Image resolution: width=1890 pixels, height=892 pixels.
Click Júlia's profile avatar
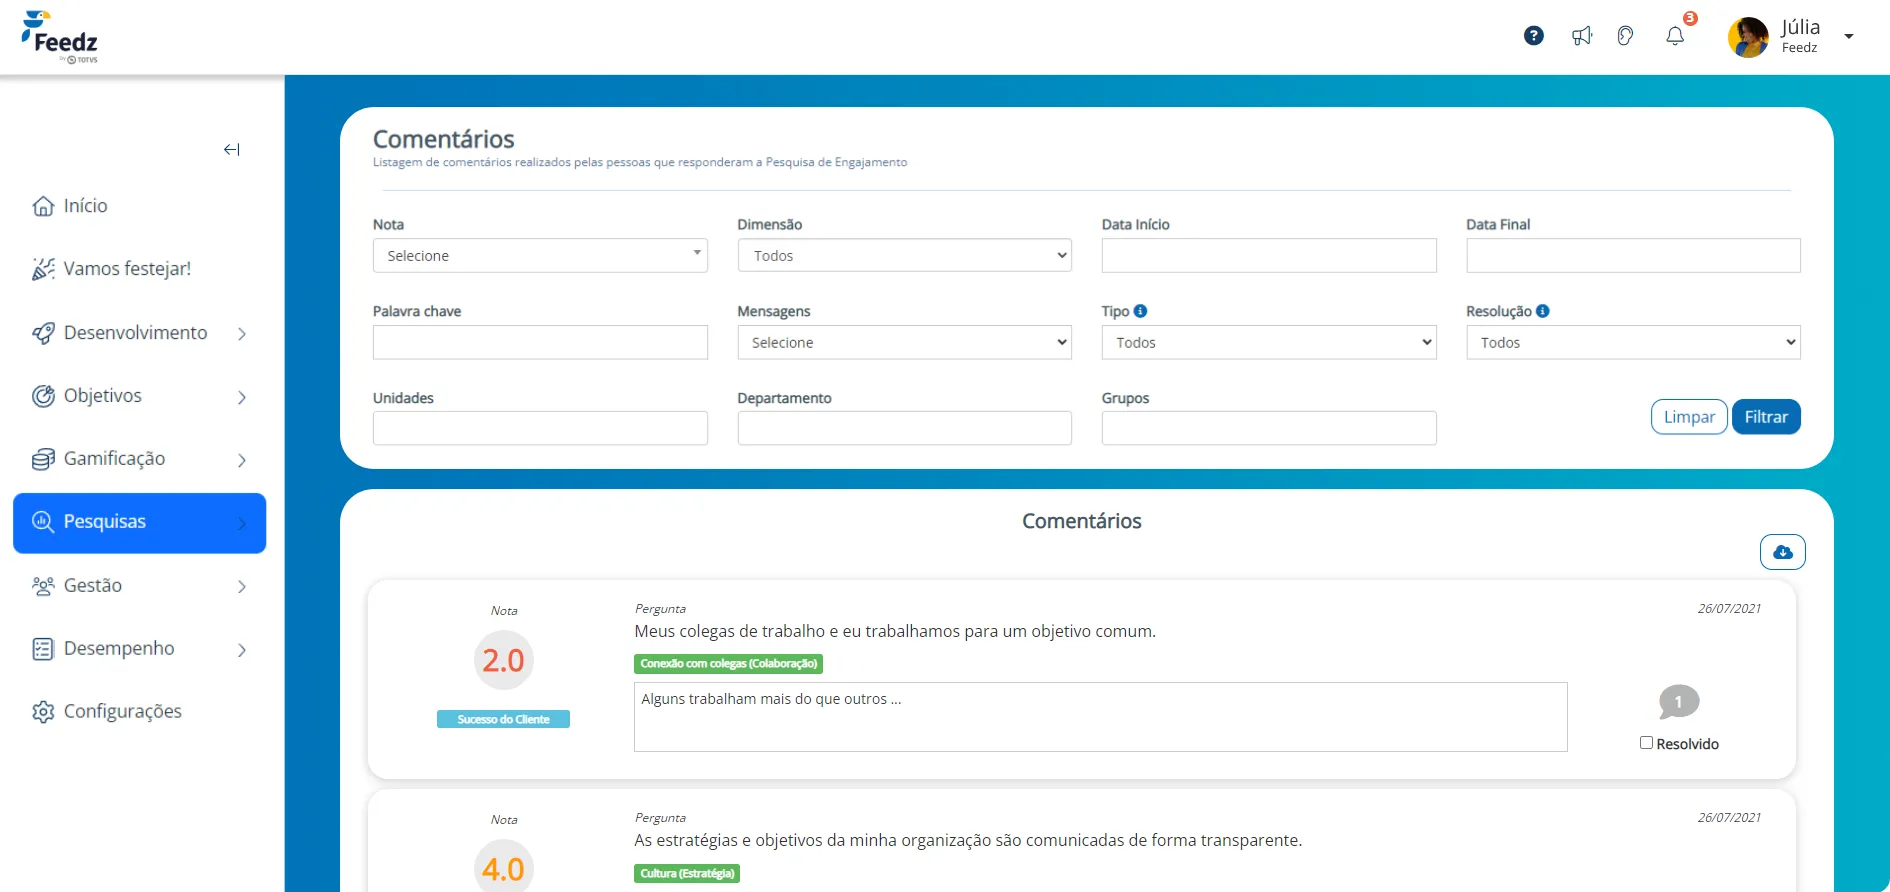coord(1748,37)
